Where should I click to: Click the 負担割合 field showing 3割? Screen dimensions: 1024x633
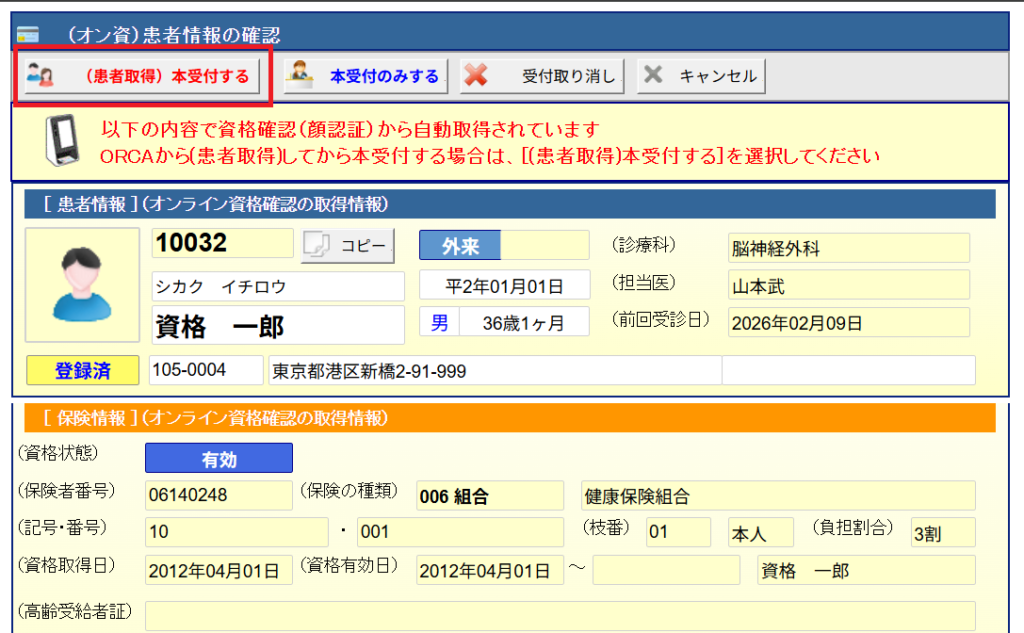[942, 533]
